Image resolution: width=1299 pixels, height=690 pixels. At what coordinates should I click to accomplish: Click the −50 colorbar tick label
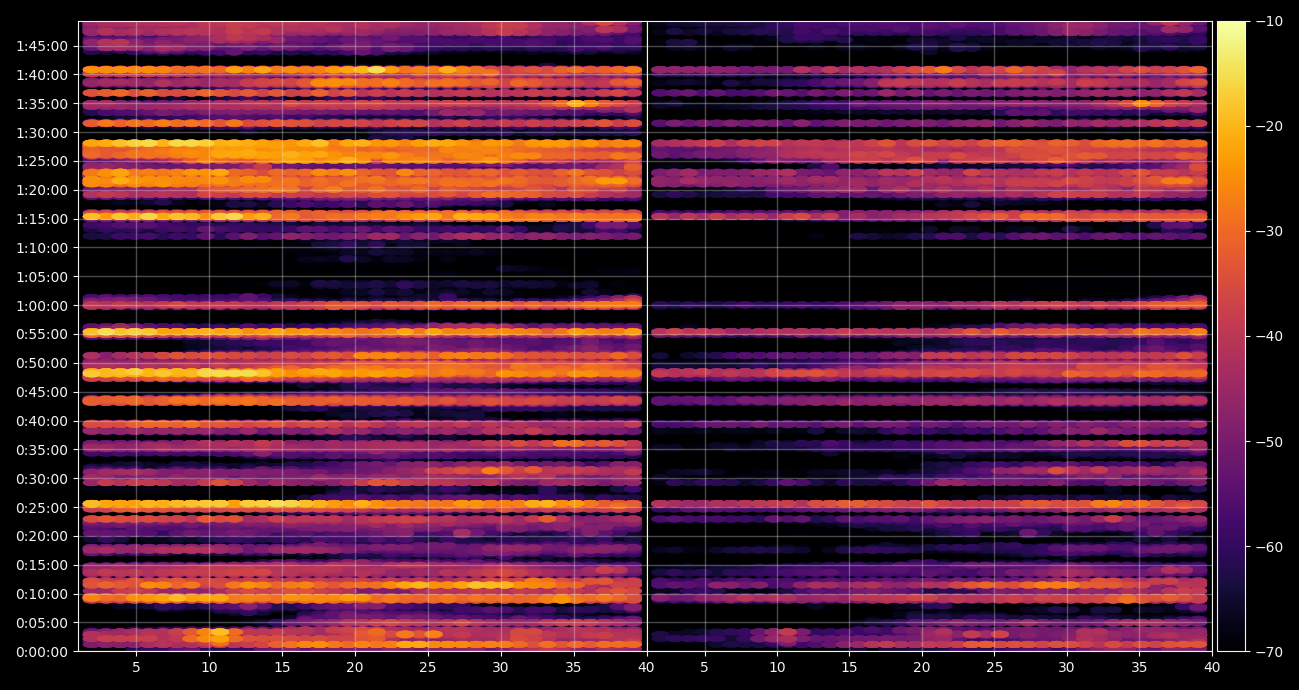(1270, 441)
